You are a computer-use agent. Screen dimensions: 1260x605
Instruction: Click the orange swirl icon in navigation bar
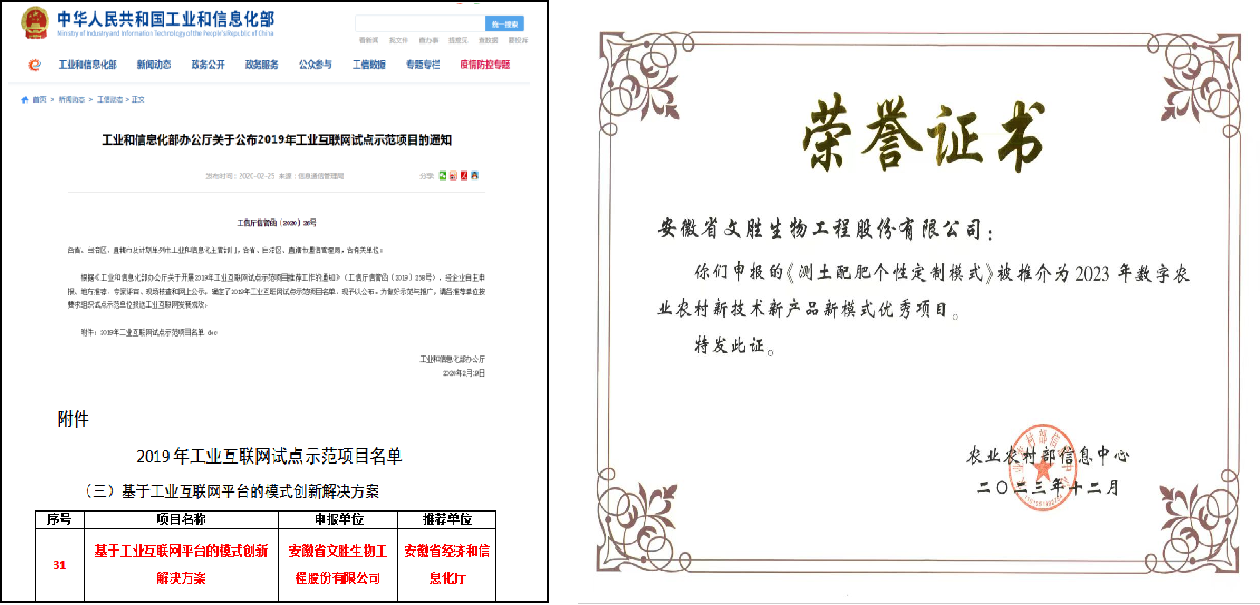35,65
